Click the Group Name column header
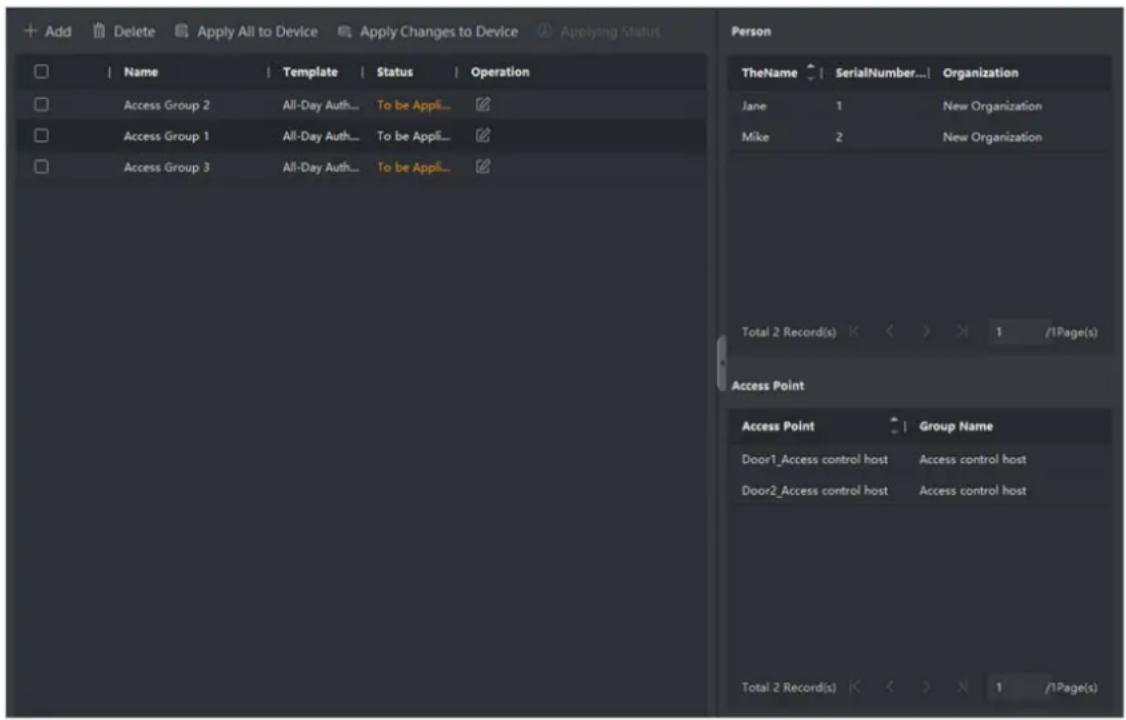The height and width of the screenshot is (720, 1126). point(956,426)
